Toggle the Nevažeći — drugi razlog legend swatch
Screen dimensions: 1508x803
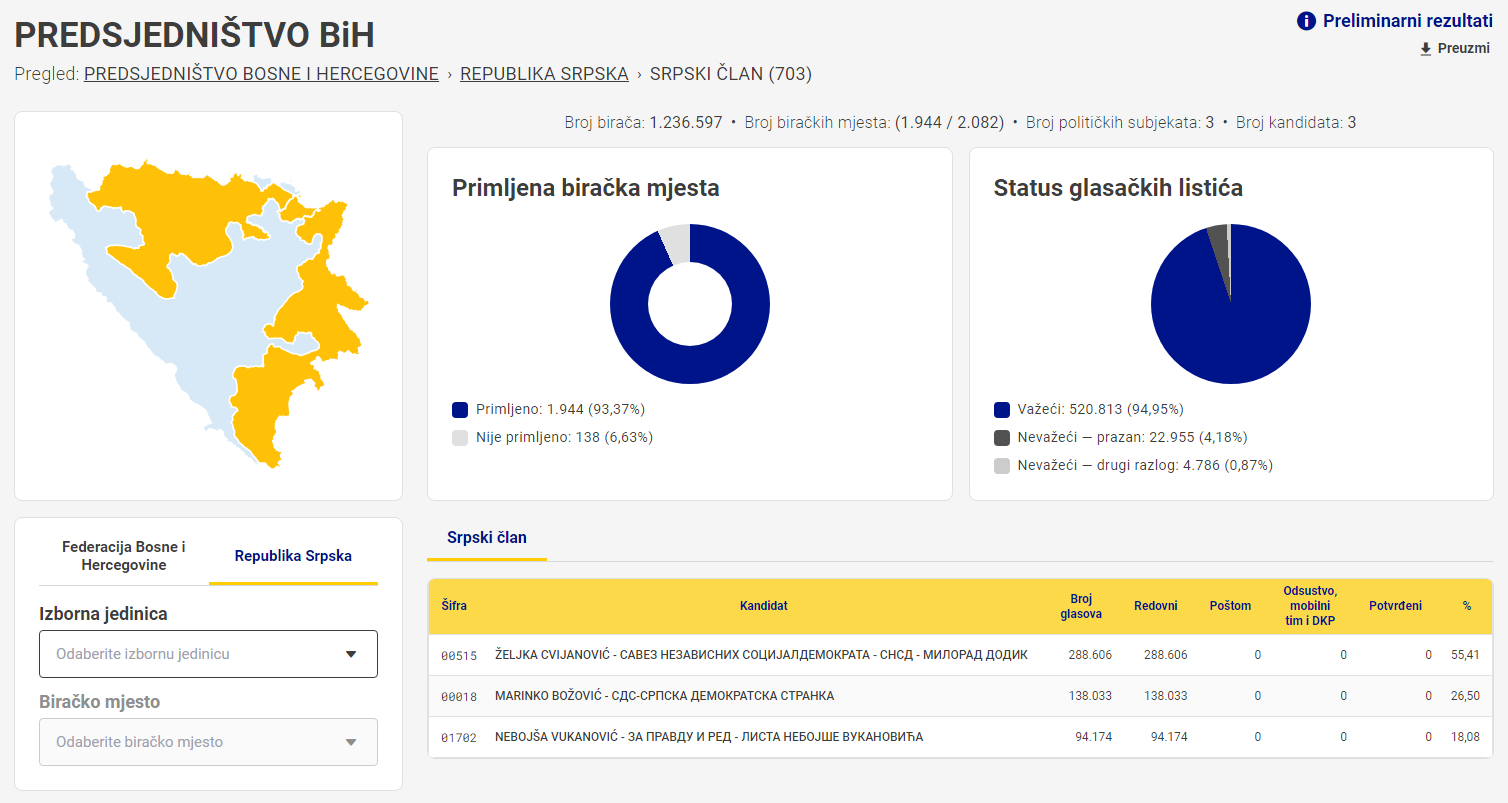(1002, 465)
